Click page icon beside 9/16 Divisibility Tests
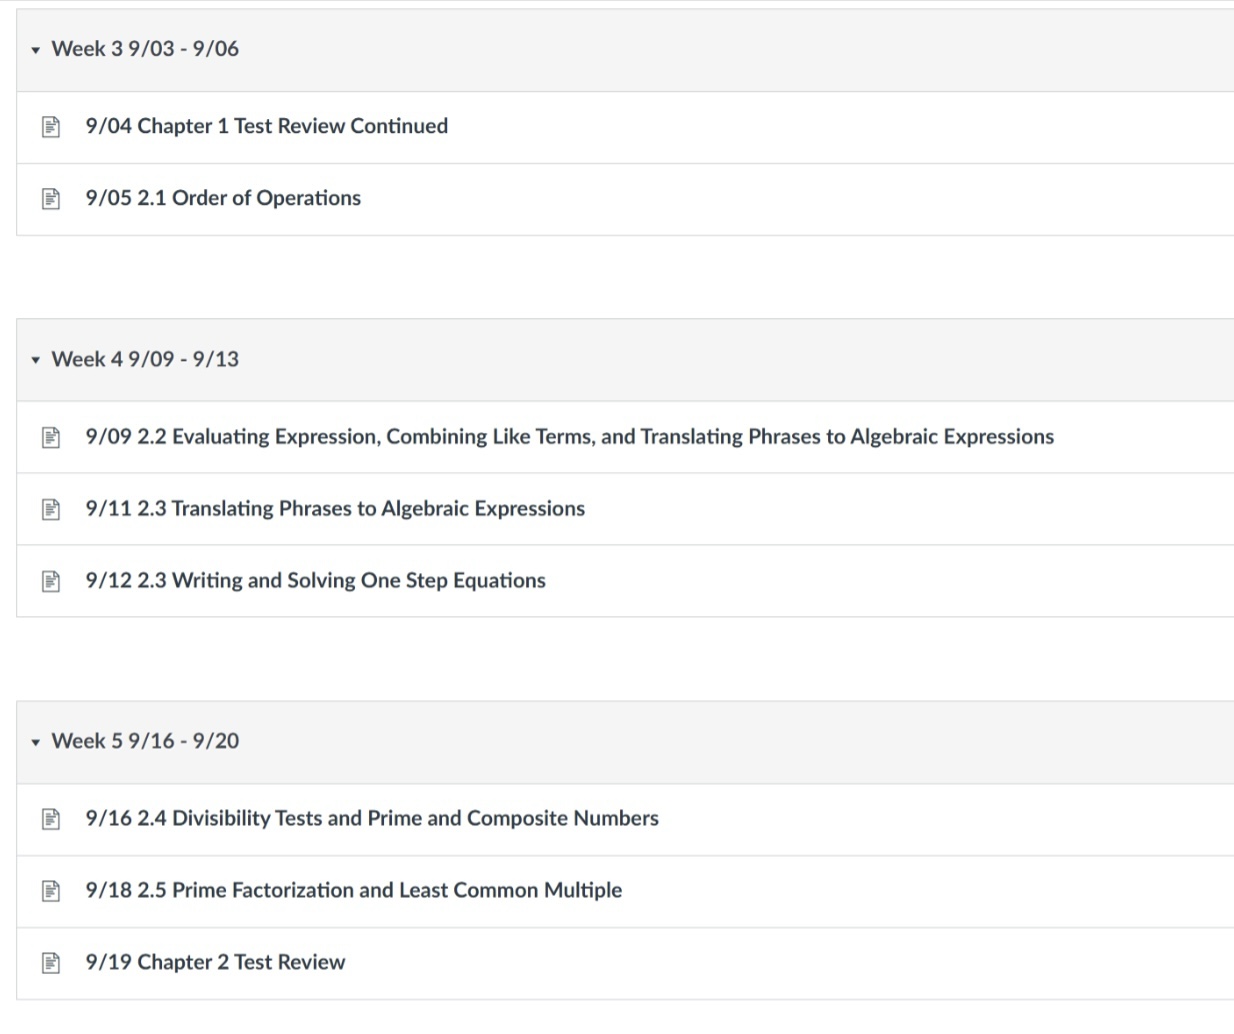The width and height of the screenshot is (1234, 1034). (x=51, y=819)
